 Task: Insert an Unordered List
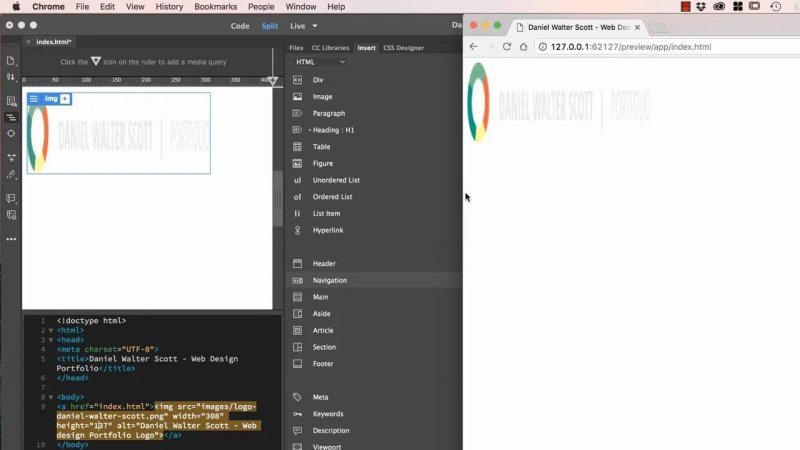click(336, 180)
